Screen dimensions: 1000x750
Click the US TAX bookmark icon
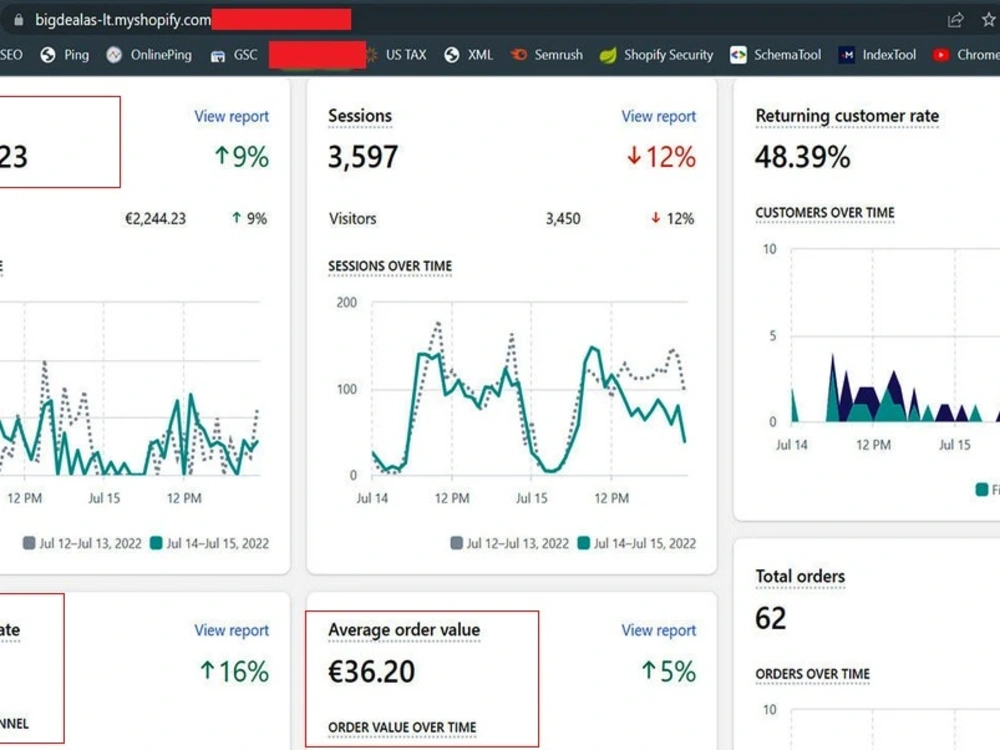(371, 55)
